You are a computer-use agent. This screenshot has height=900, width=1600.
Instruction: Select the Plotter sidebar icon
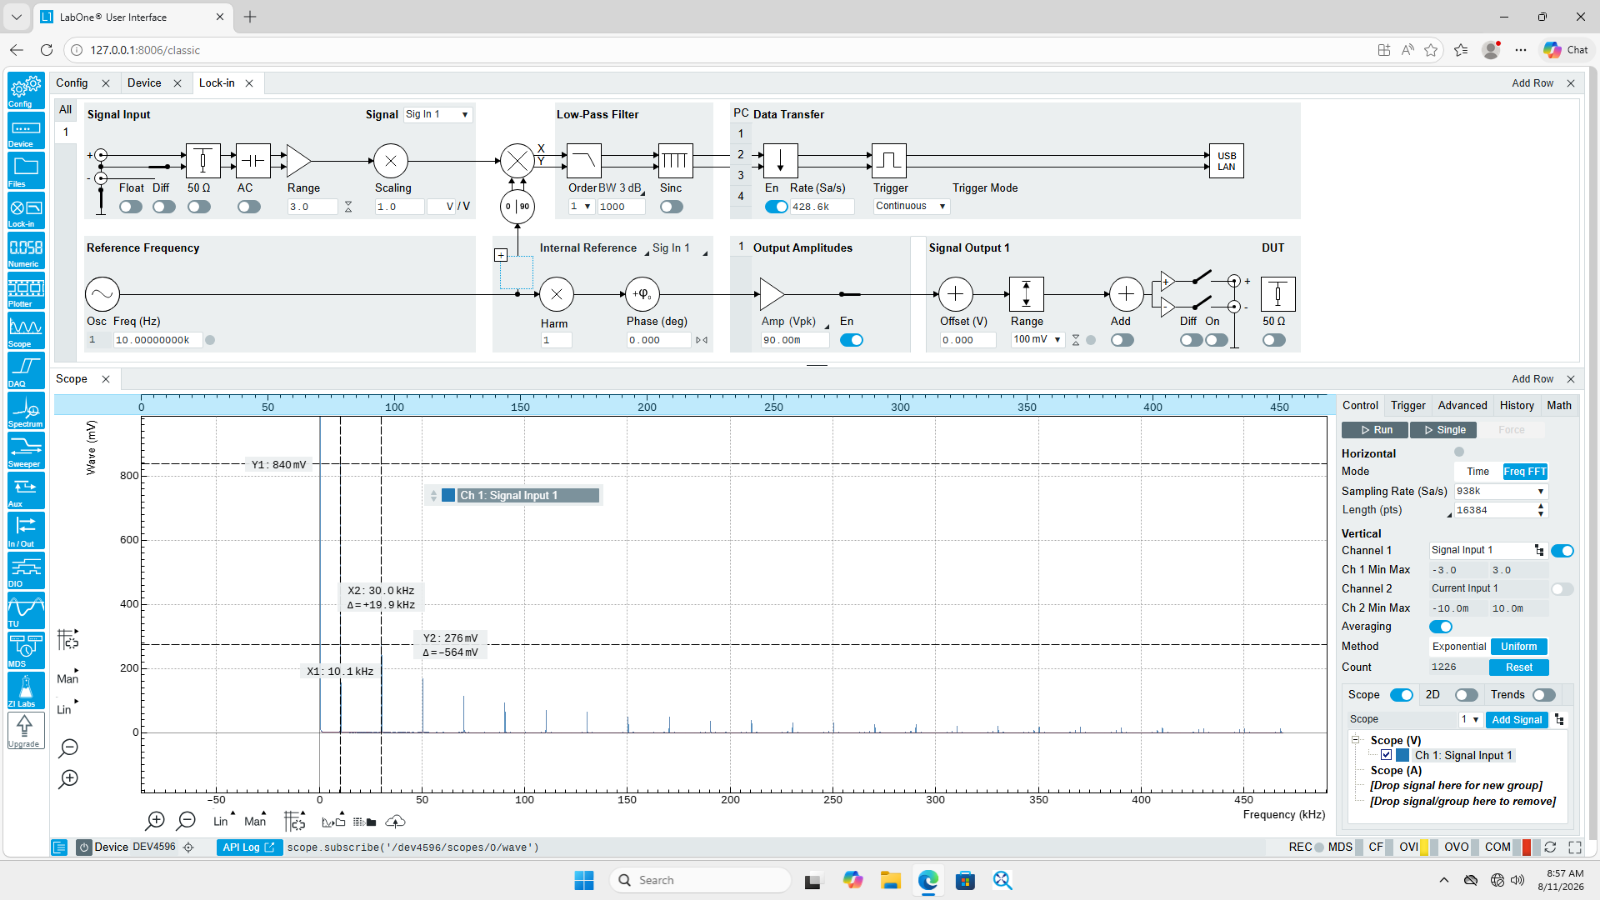25,291
